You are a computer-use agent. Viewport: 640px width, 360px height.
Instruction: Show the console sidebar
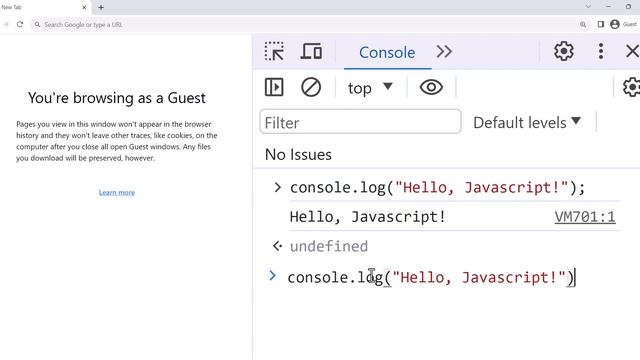click(274, 87)
